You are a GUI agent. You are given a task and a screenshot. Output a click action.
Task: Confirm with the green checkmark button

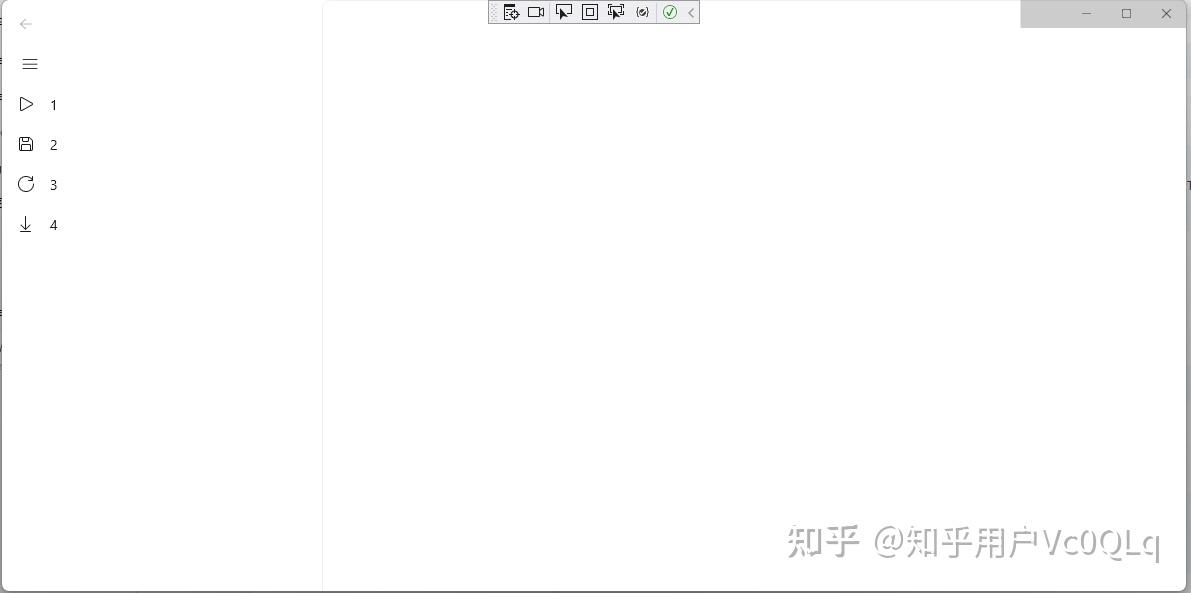[x=669, y=12]
